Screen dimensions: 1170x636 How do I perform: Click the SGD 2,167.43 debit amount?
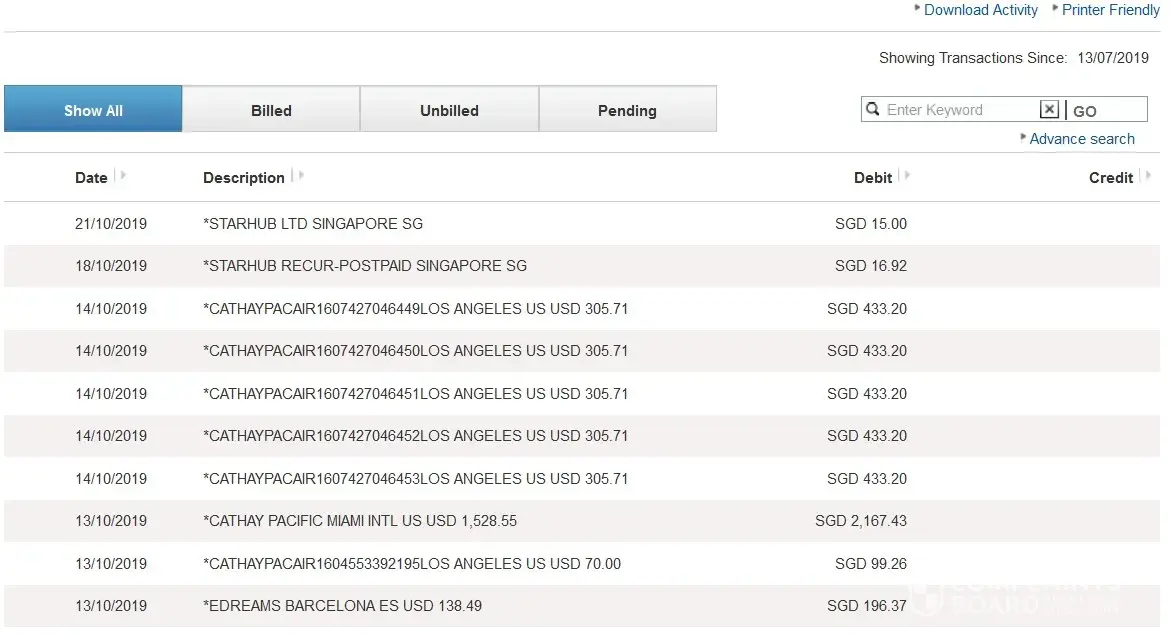(861, 521)
